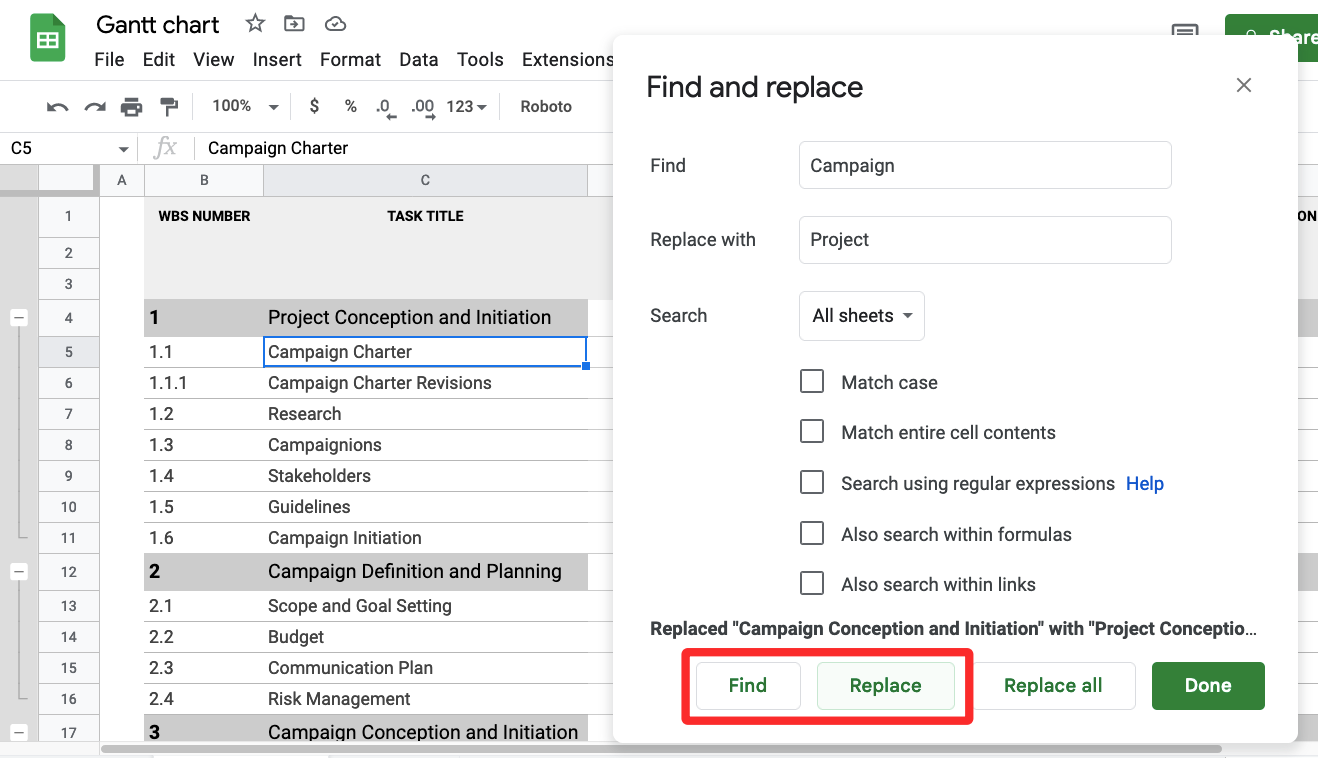This screenshot has width=1318, height=758.
Task: Click the redo arrow in toolbar
Action: 95,107
